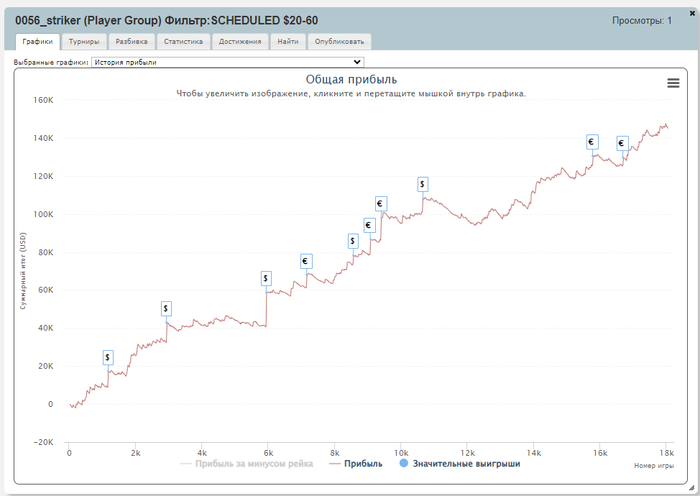Toggle the Прибыль legend series
Screen dimensions: 700x496
pos(356,464)
